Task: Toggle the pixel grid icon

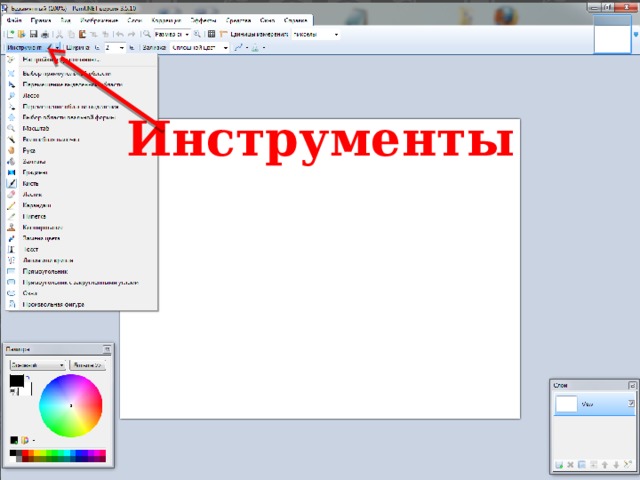Action: pyautogui.click(x=211, y=34)
